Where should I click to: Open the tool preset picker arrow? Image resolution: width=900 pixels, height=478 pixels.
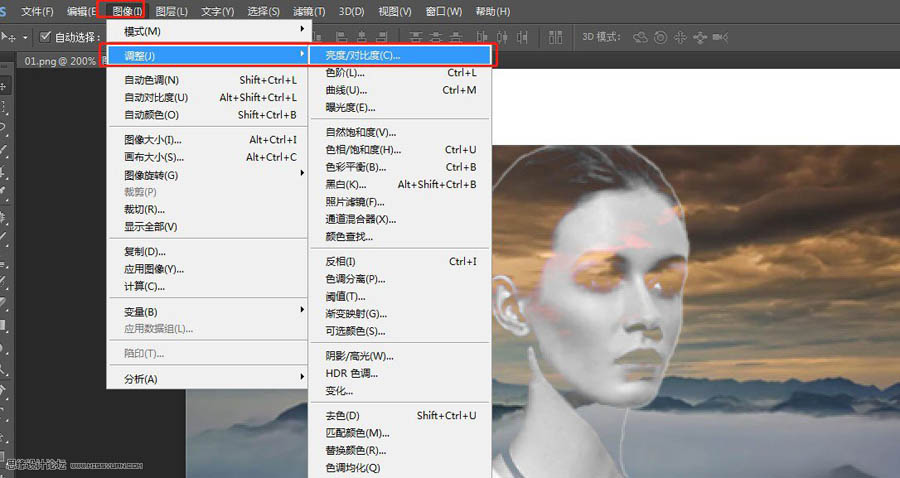(25, 38)
